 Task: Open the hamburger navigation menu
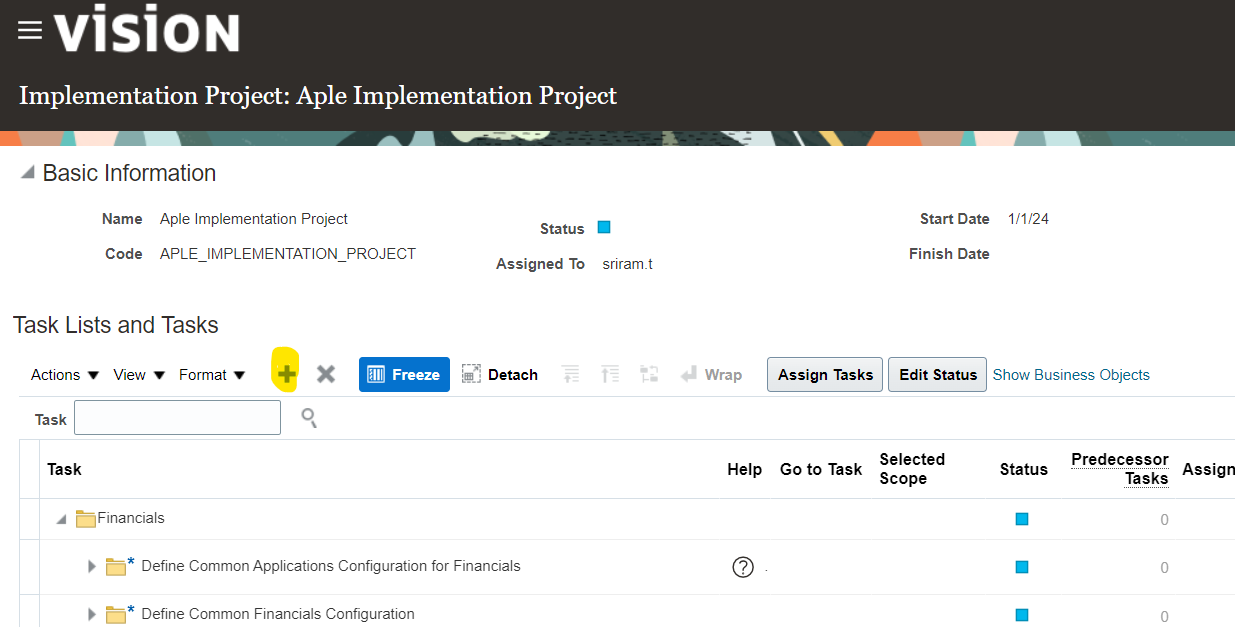30,30
